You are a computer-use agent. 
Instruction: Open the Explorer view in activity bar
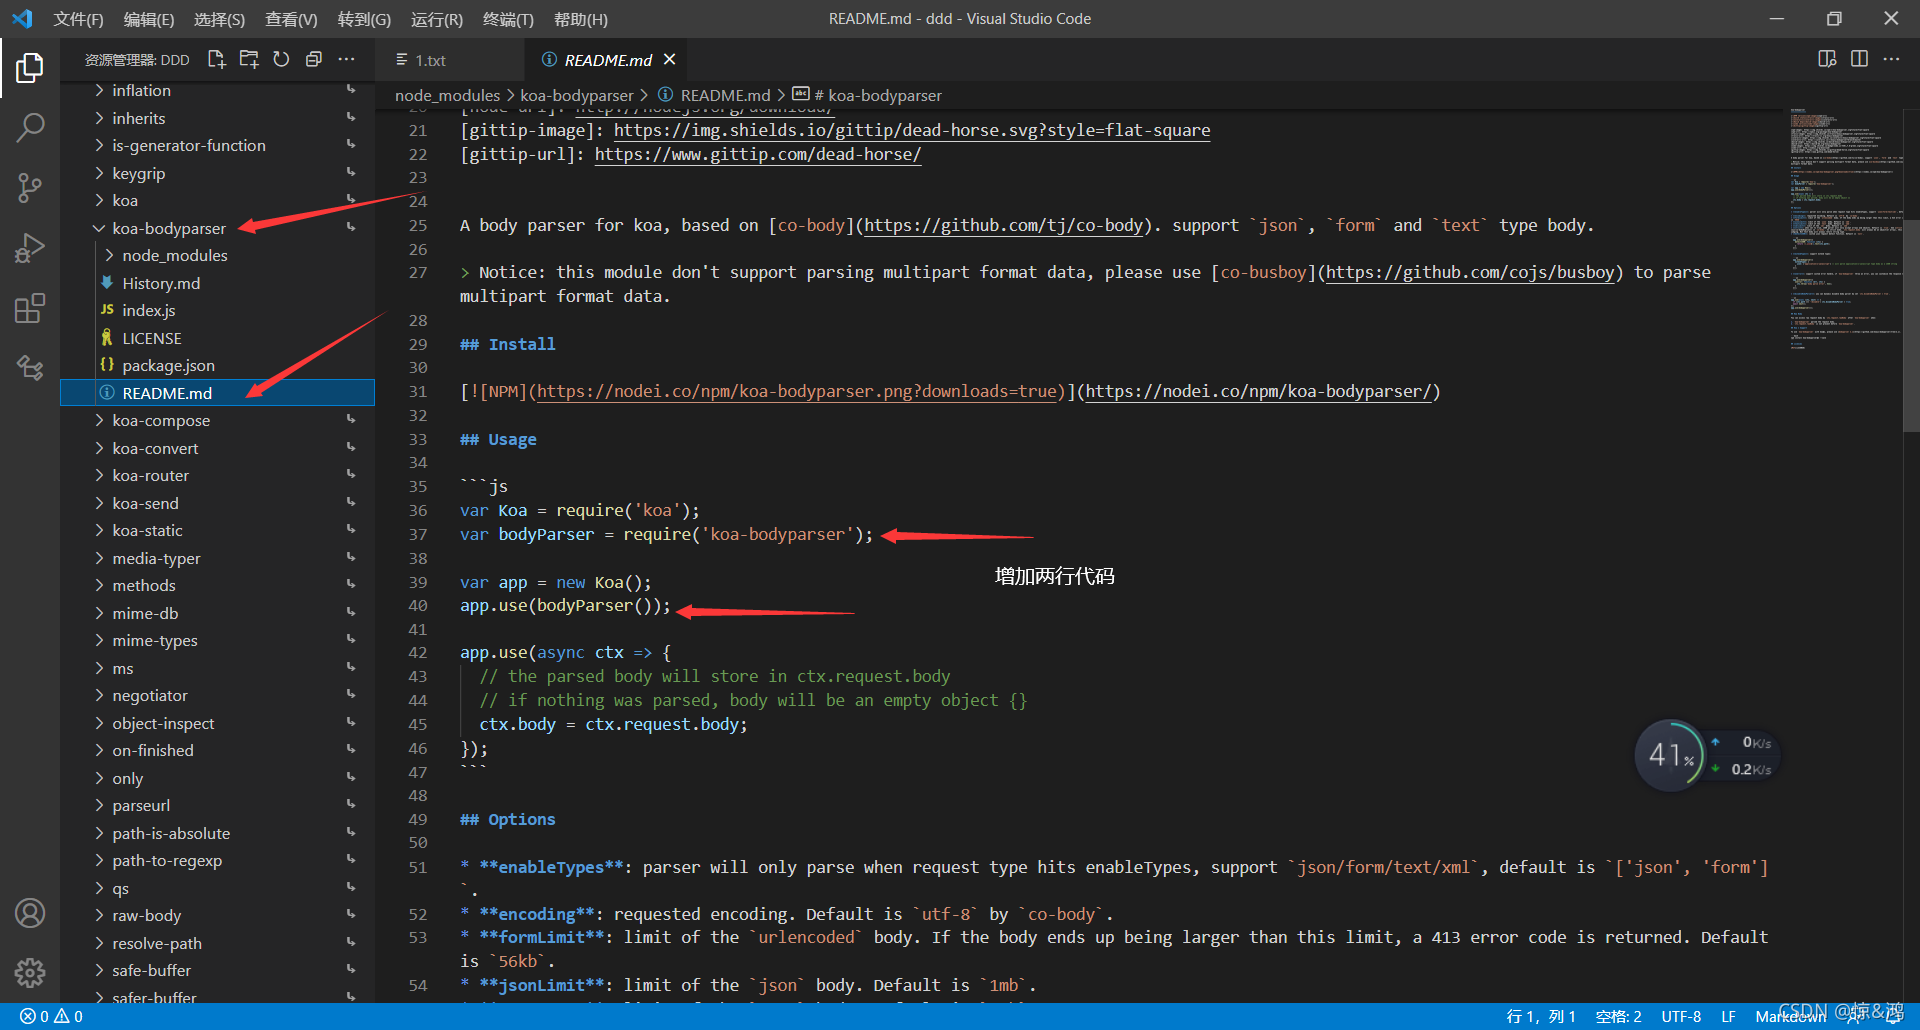30,67
